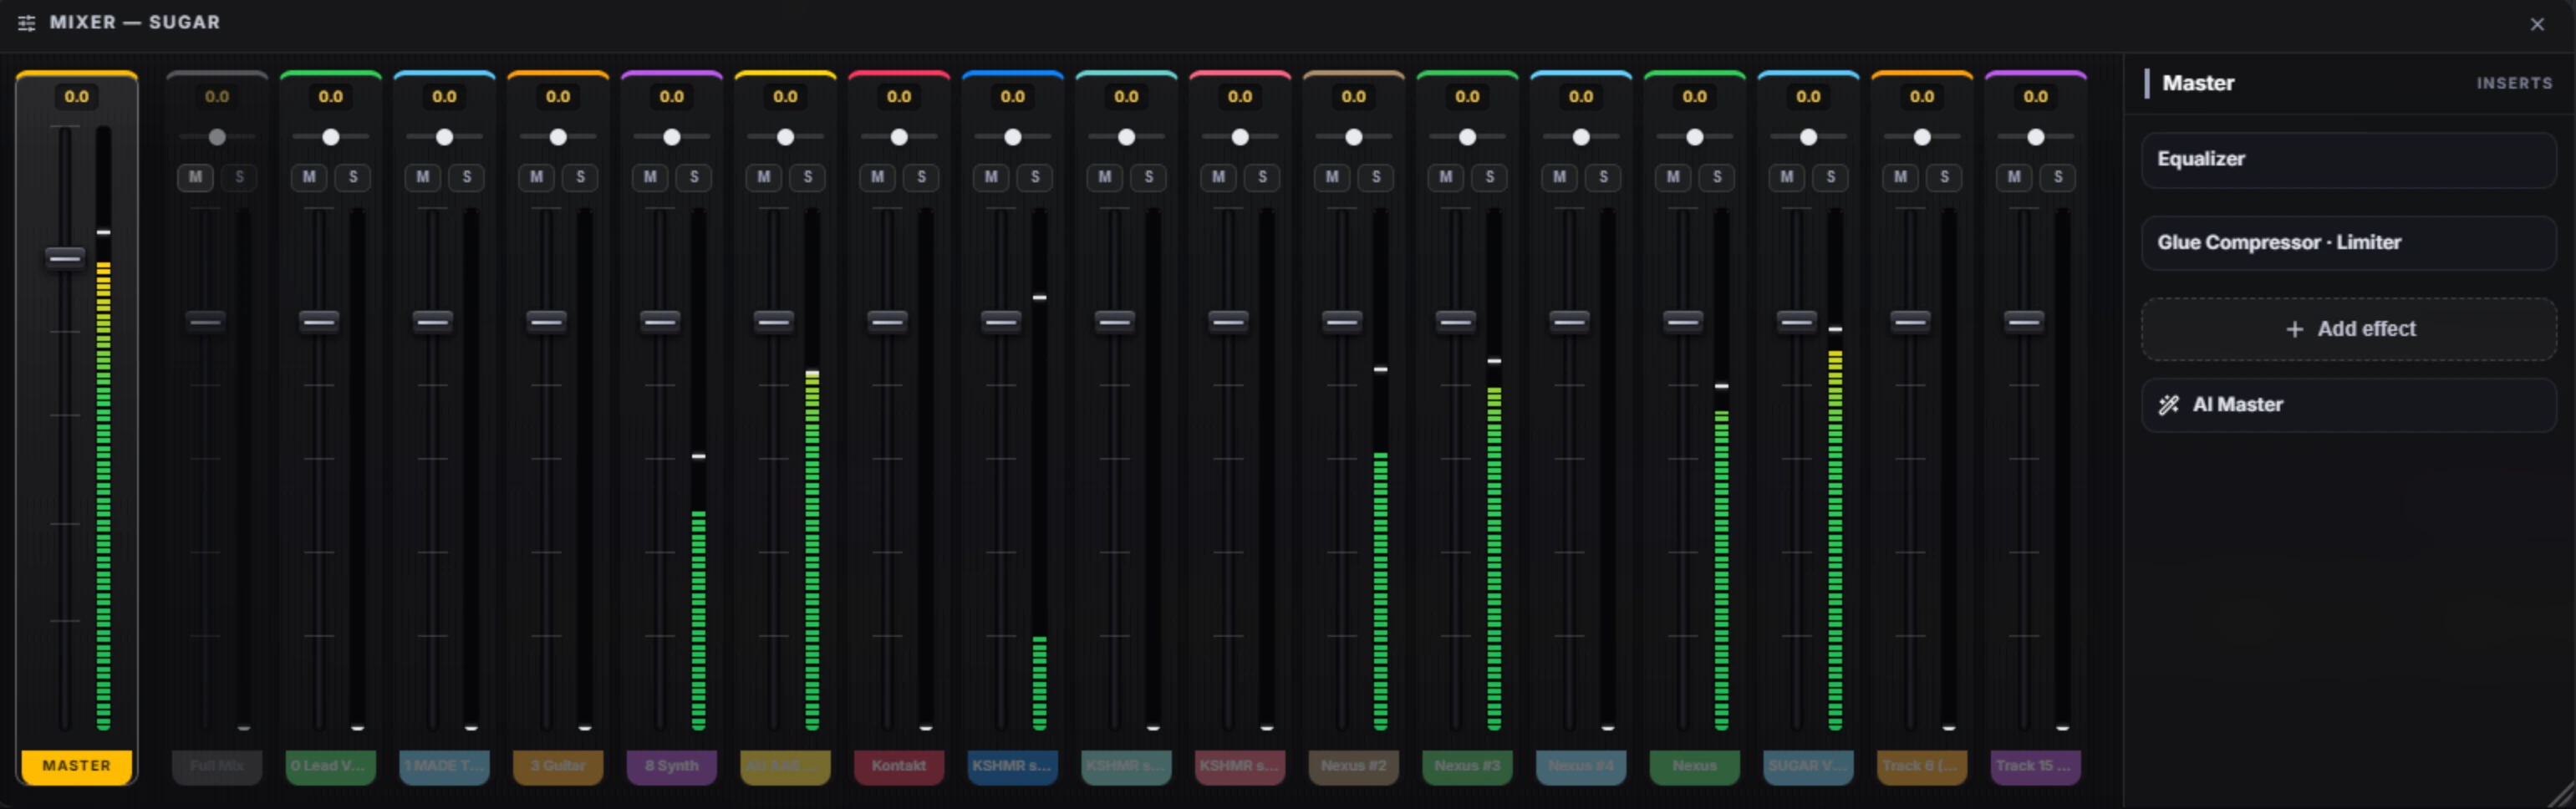Select the MASTER channel label
The height and width of the screenshot is (809, 2576).
pos(77,766)
